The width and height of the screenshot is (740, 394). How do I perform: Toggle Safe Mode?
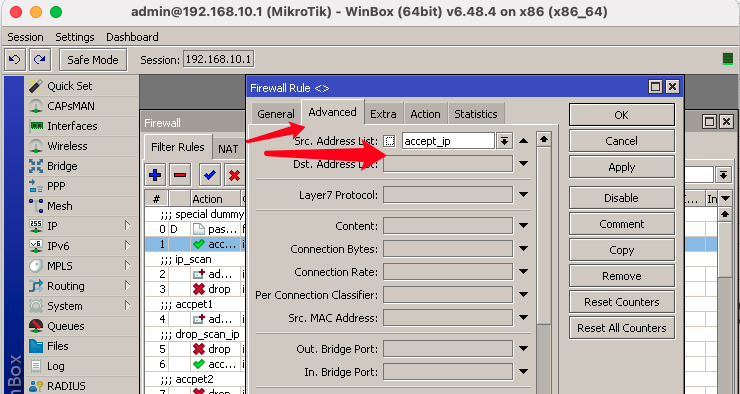click(x=93, y=59)
